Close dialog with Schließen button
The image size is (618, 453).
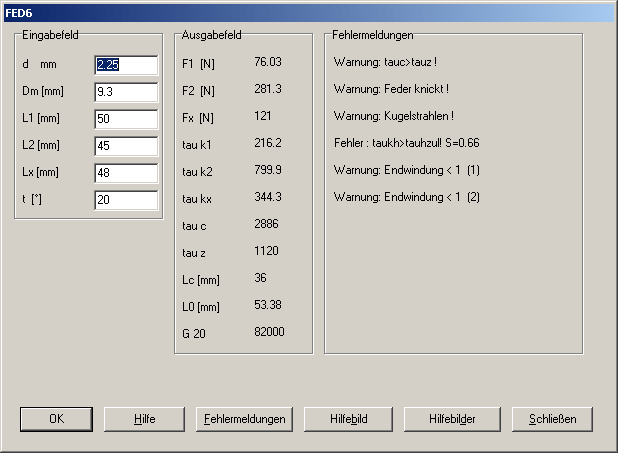[553, 419]
